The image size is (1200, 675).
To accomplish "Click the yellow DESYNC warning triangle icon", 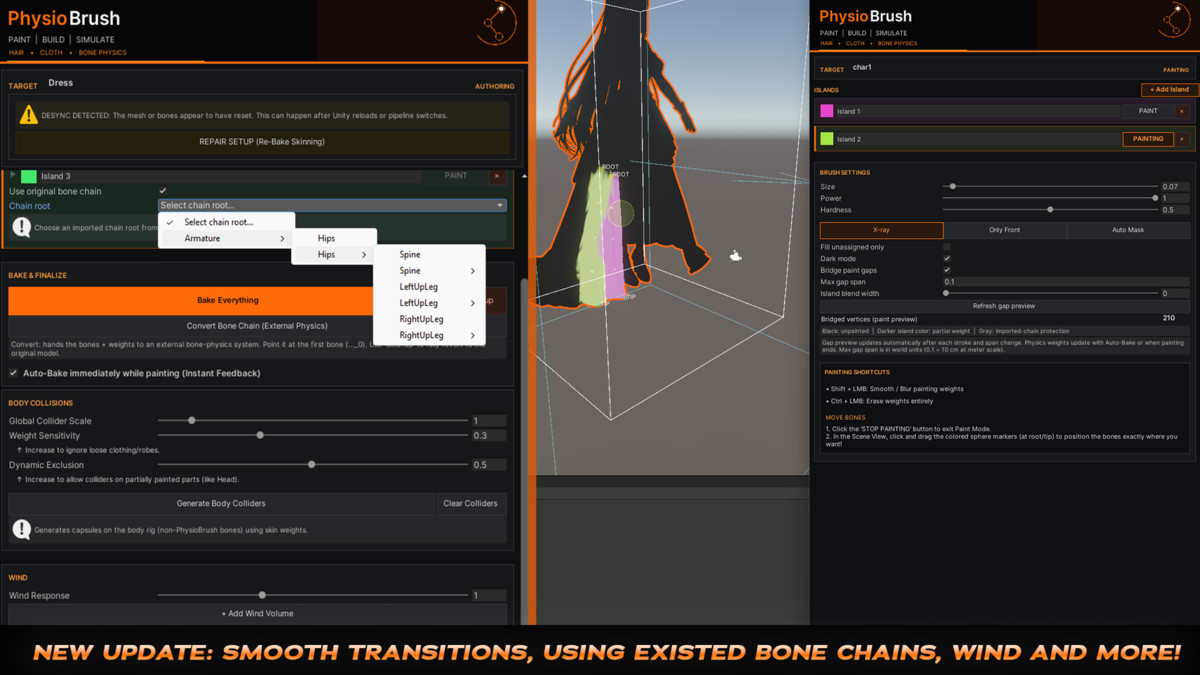I will pyautogui.click(x=28, y=115).
